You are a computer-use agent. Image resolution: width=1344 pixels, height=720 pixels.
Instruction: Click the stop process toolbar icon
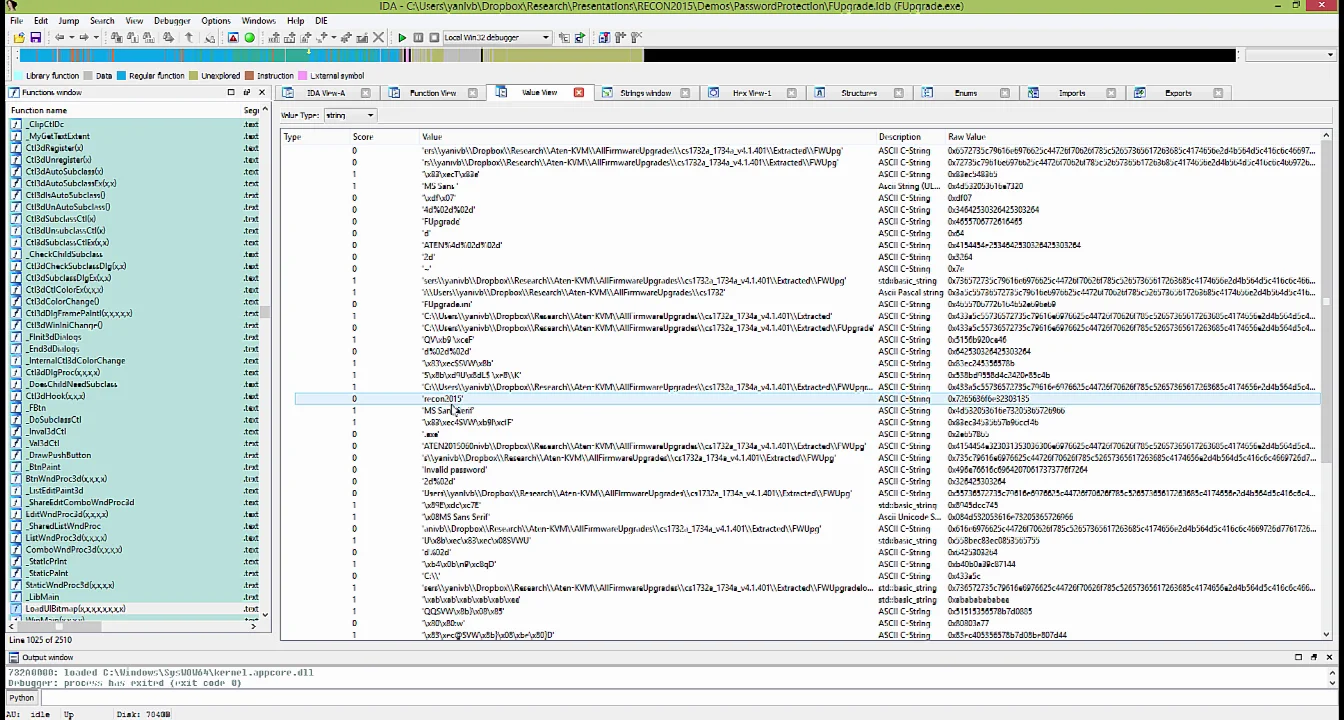[x=434, y=38]
